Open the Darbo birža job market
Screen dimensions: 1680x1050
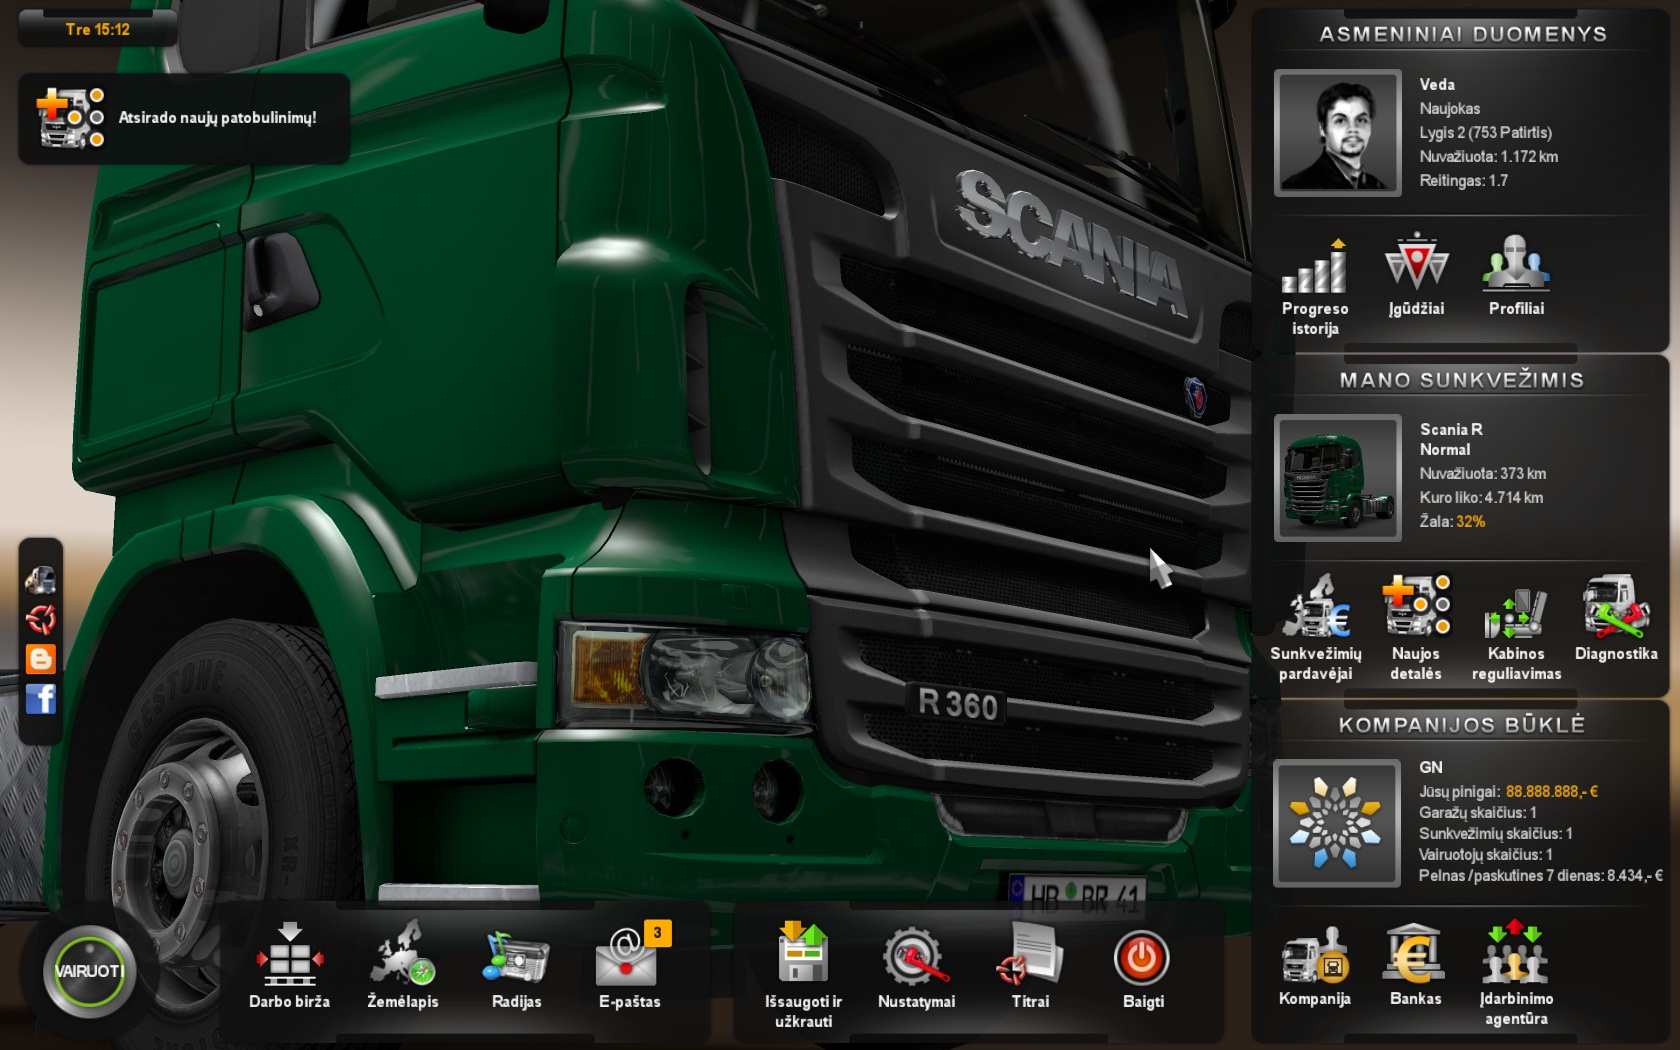click(x=289, y=966)
